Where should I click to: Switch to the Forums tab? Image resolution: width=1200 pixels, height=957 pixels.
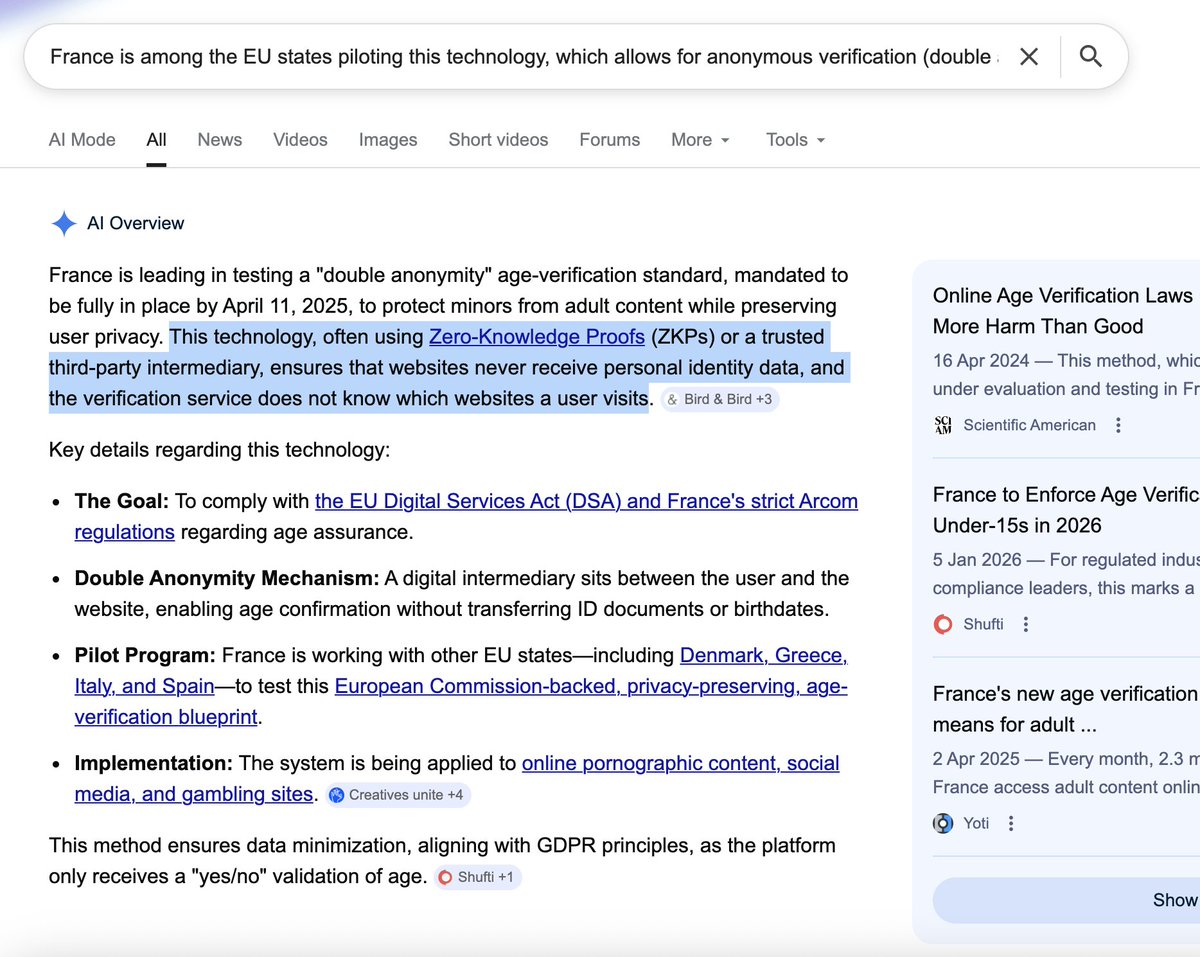click(610, 140)
